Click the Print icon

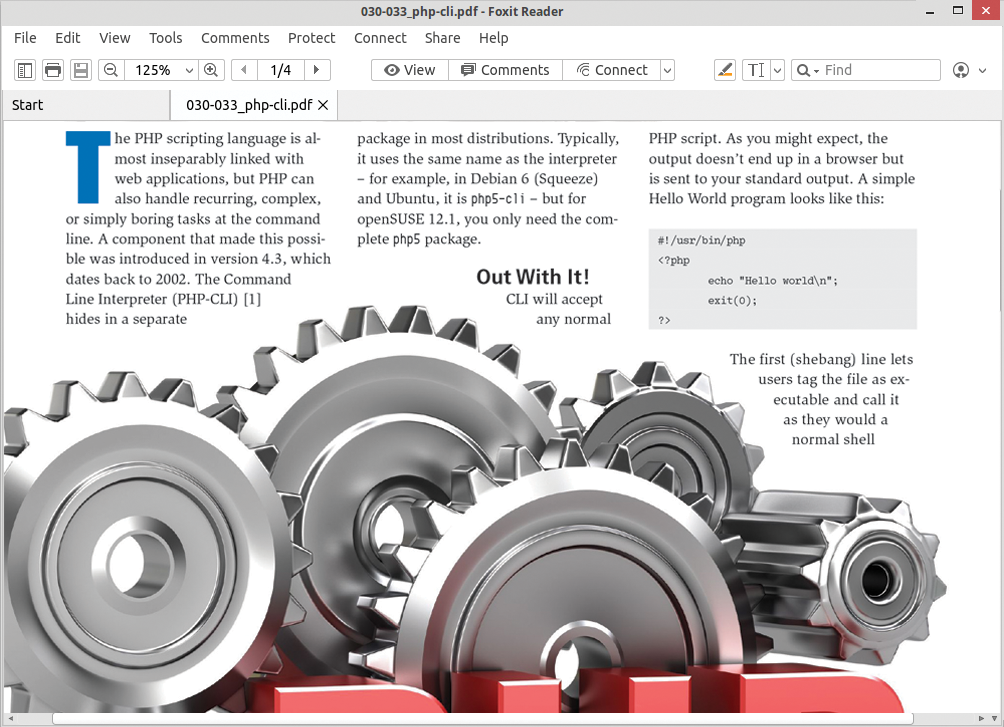click(x=51, y=70)
